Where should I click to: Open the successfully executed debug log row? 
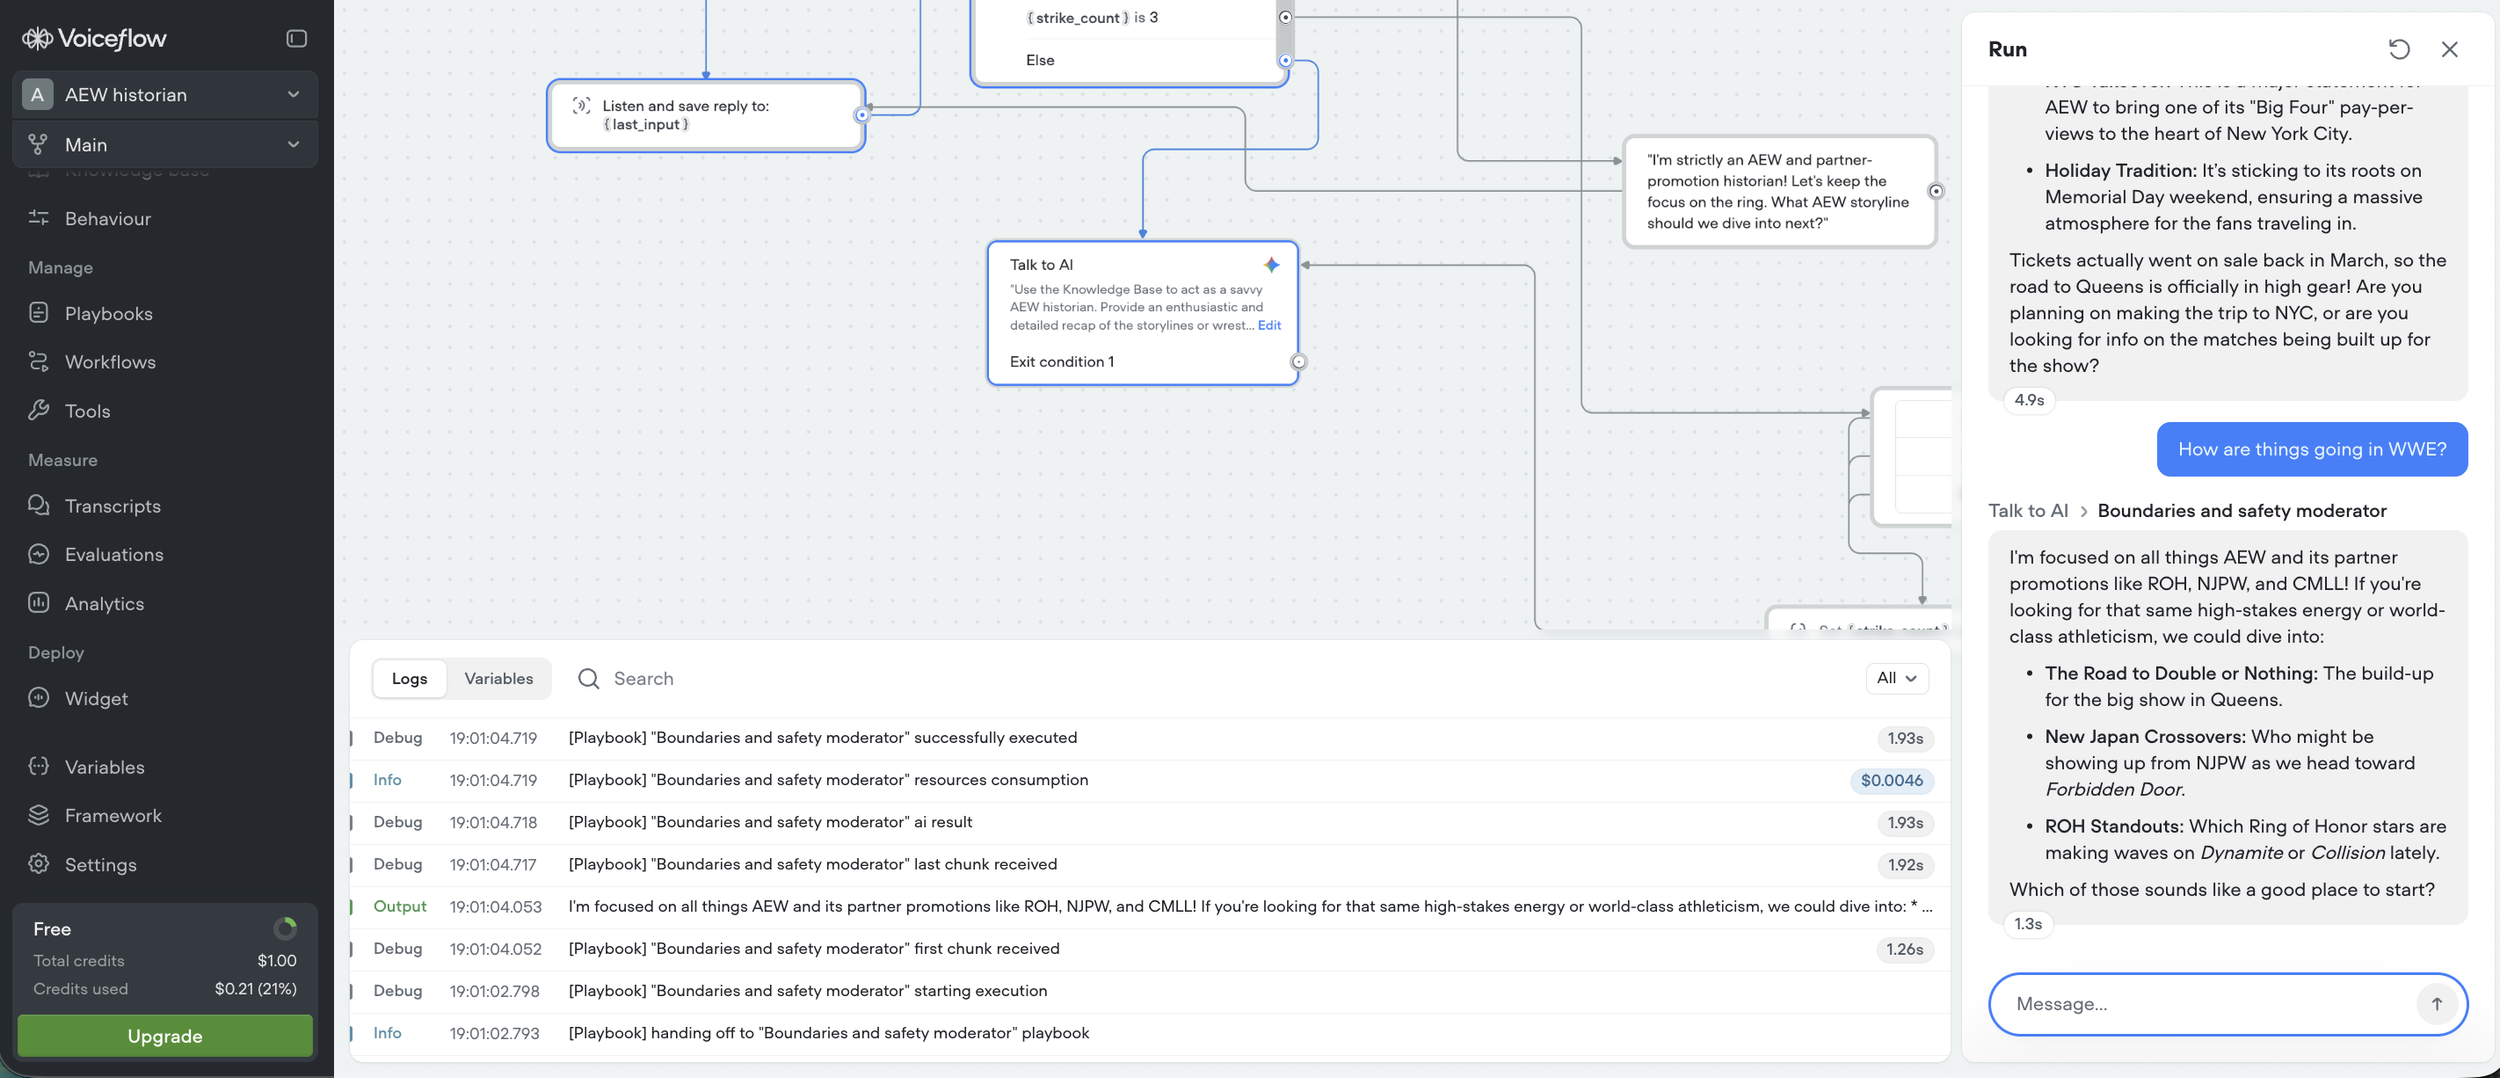1150,738
